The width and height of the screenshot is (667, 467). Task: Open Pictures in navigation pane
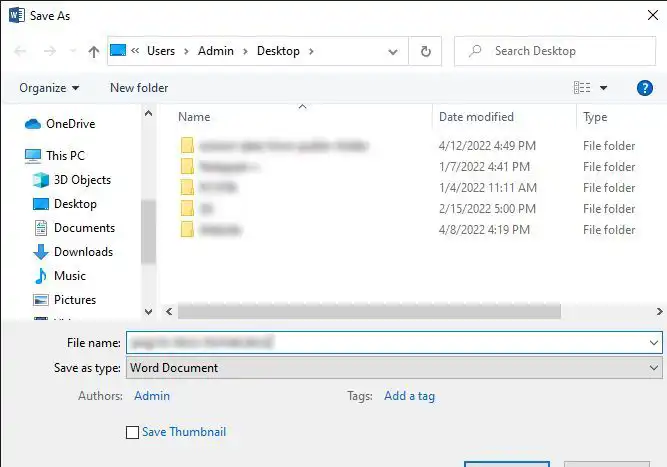click(x=64, y=300)
